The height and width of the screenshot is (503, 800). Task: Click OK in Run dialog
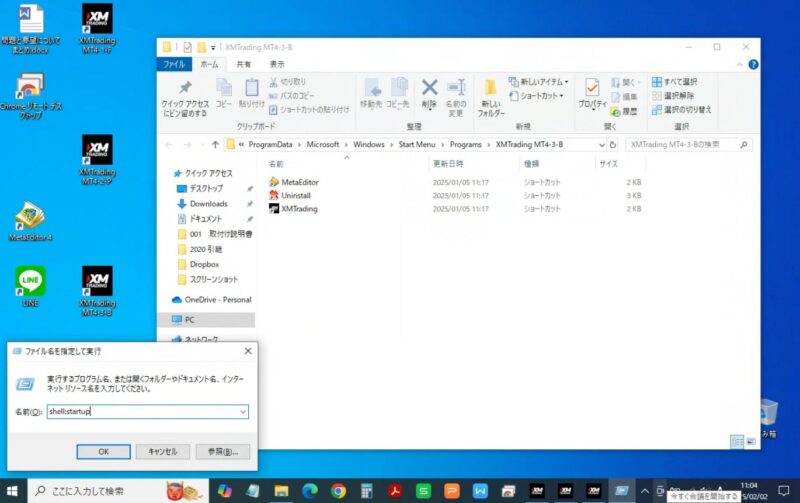point(104,451)
